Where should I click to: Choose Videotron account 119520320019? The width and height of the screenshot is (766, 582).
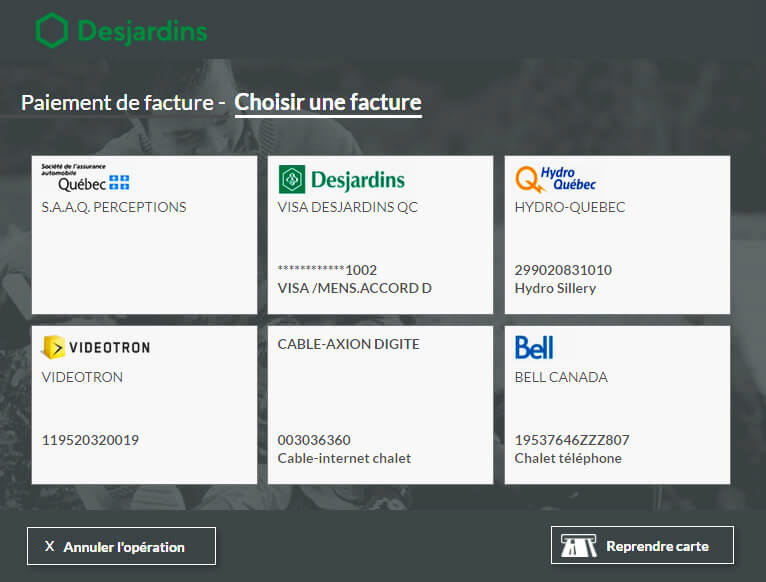(90, 440)
